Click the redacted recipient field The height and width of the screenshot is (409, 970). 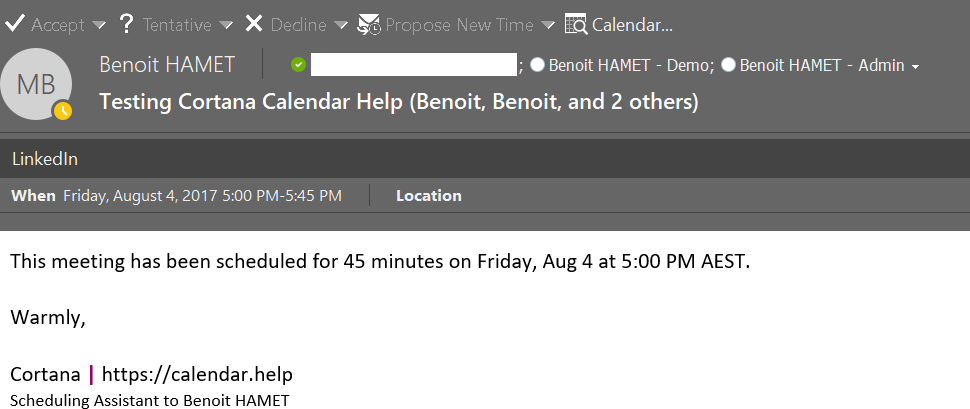click(413, 66)
